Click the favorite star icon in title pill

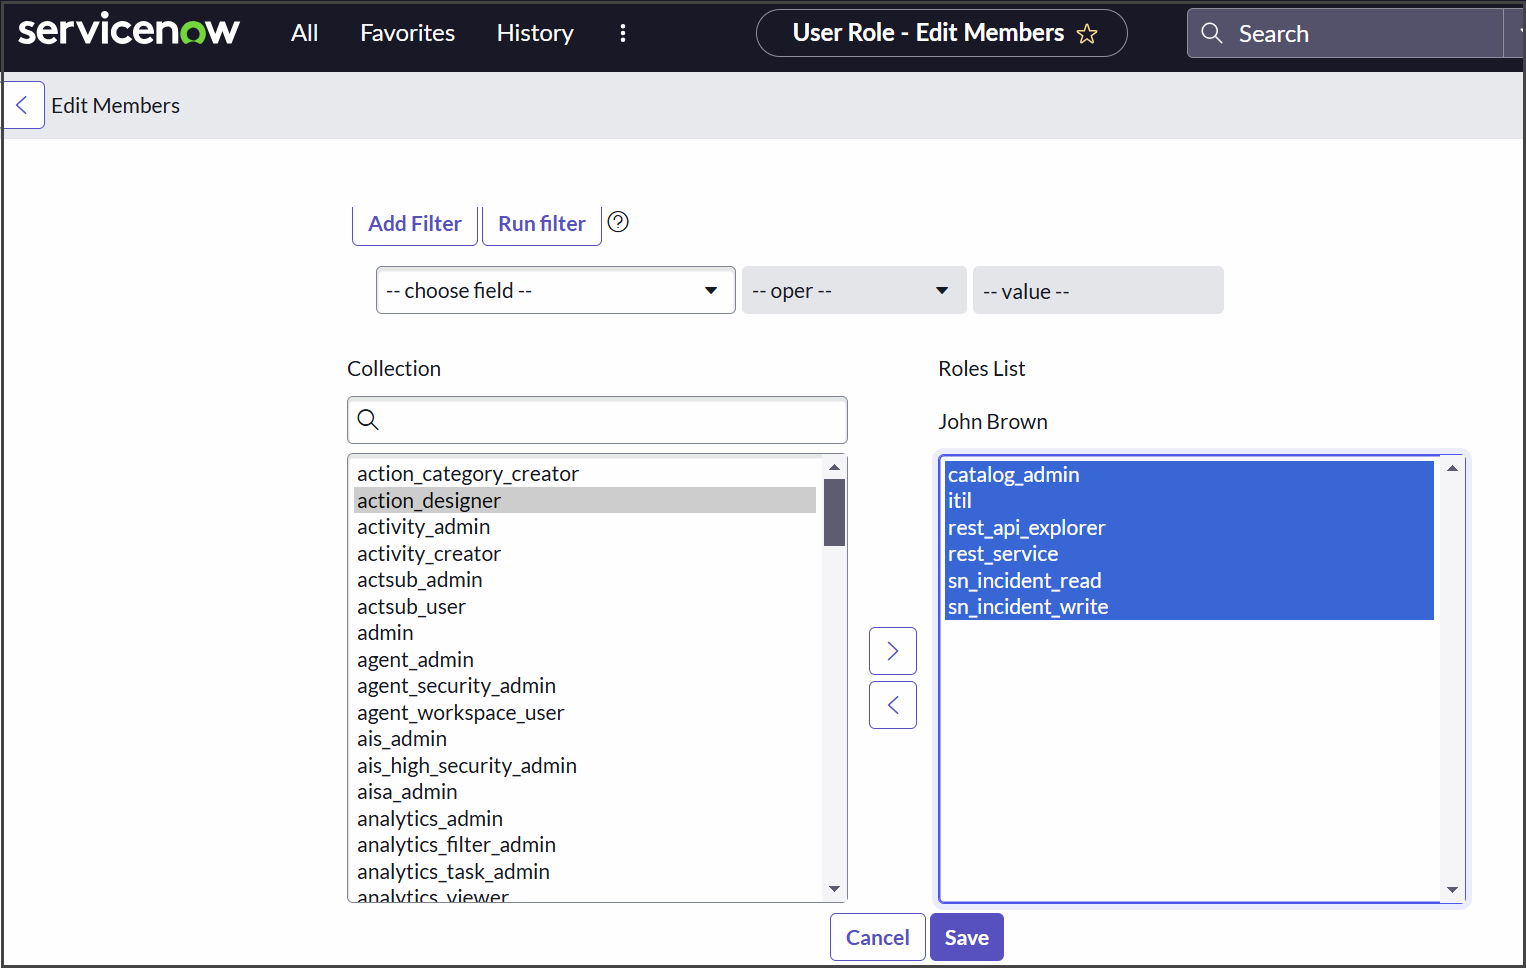click(1087, 34)
